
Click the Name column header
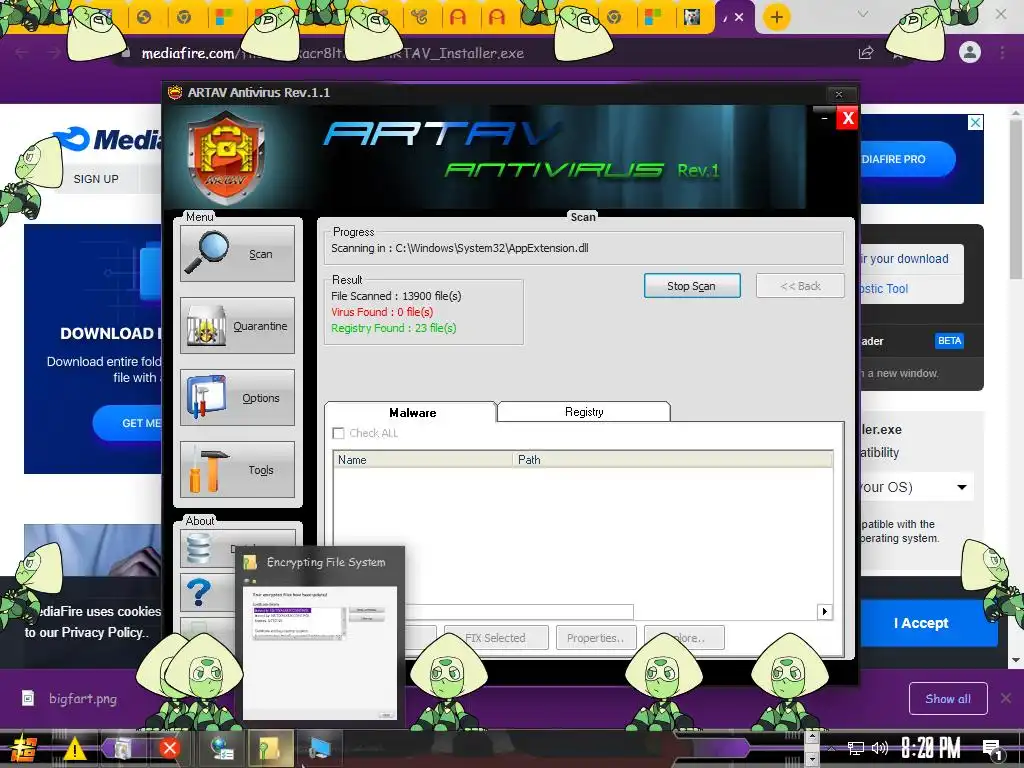click(423, 460)
